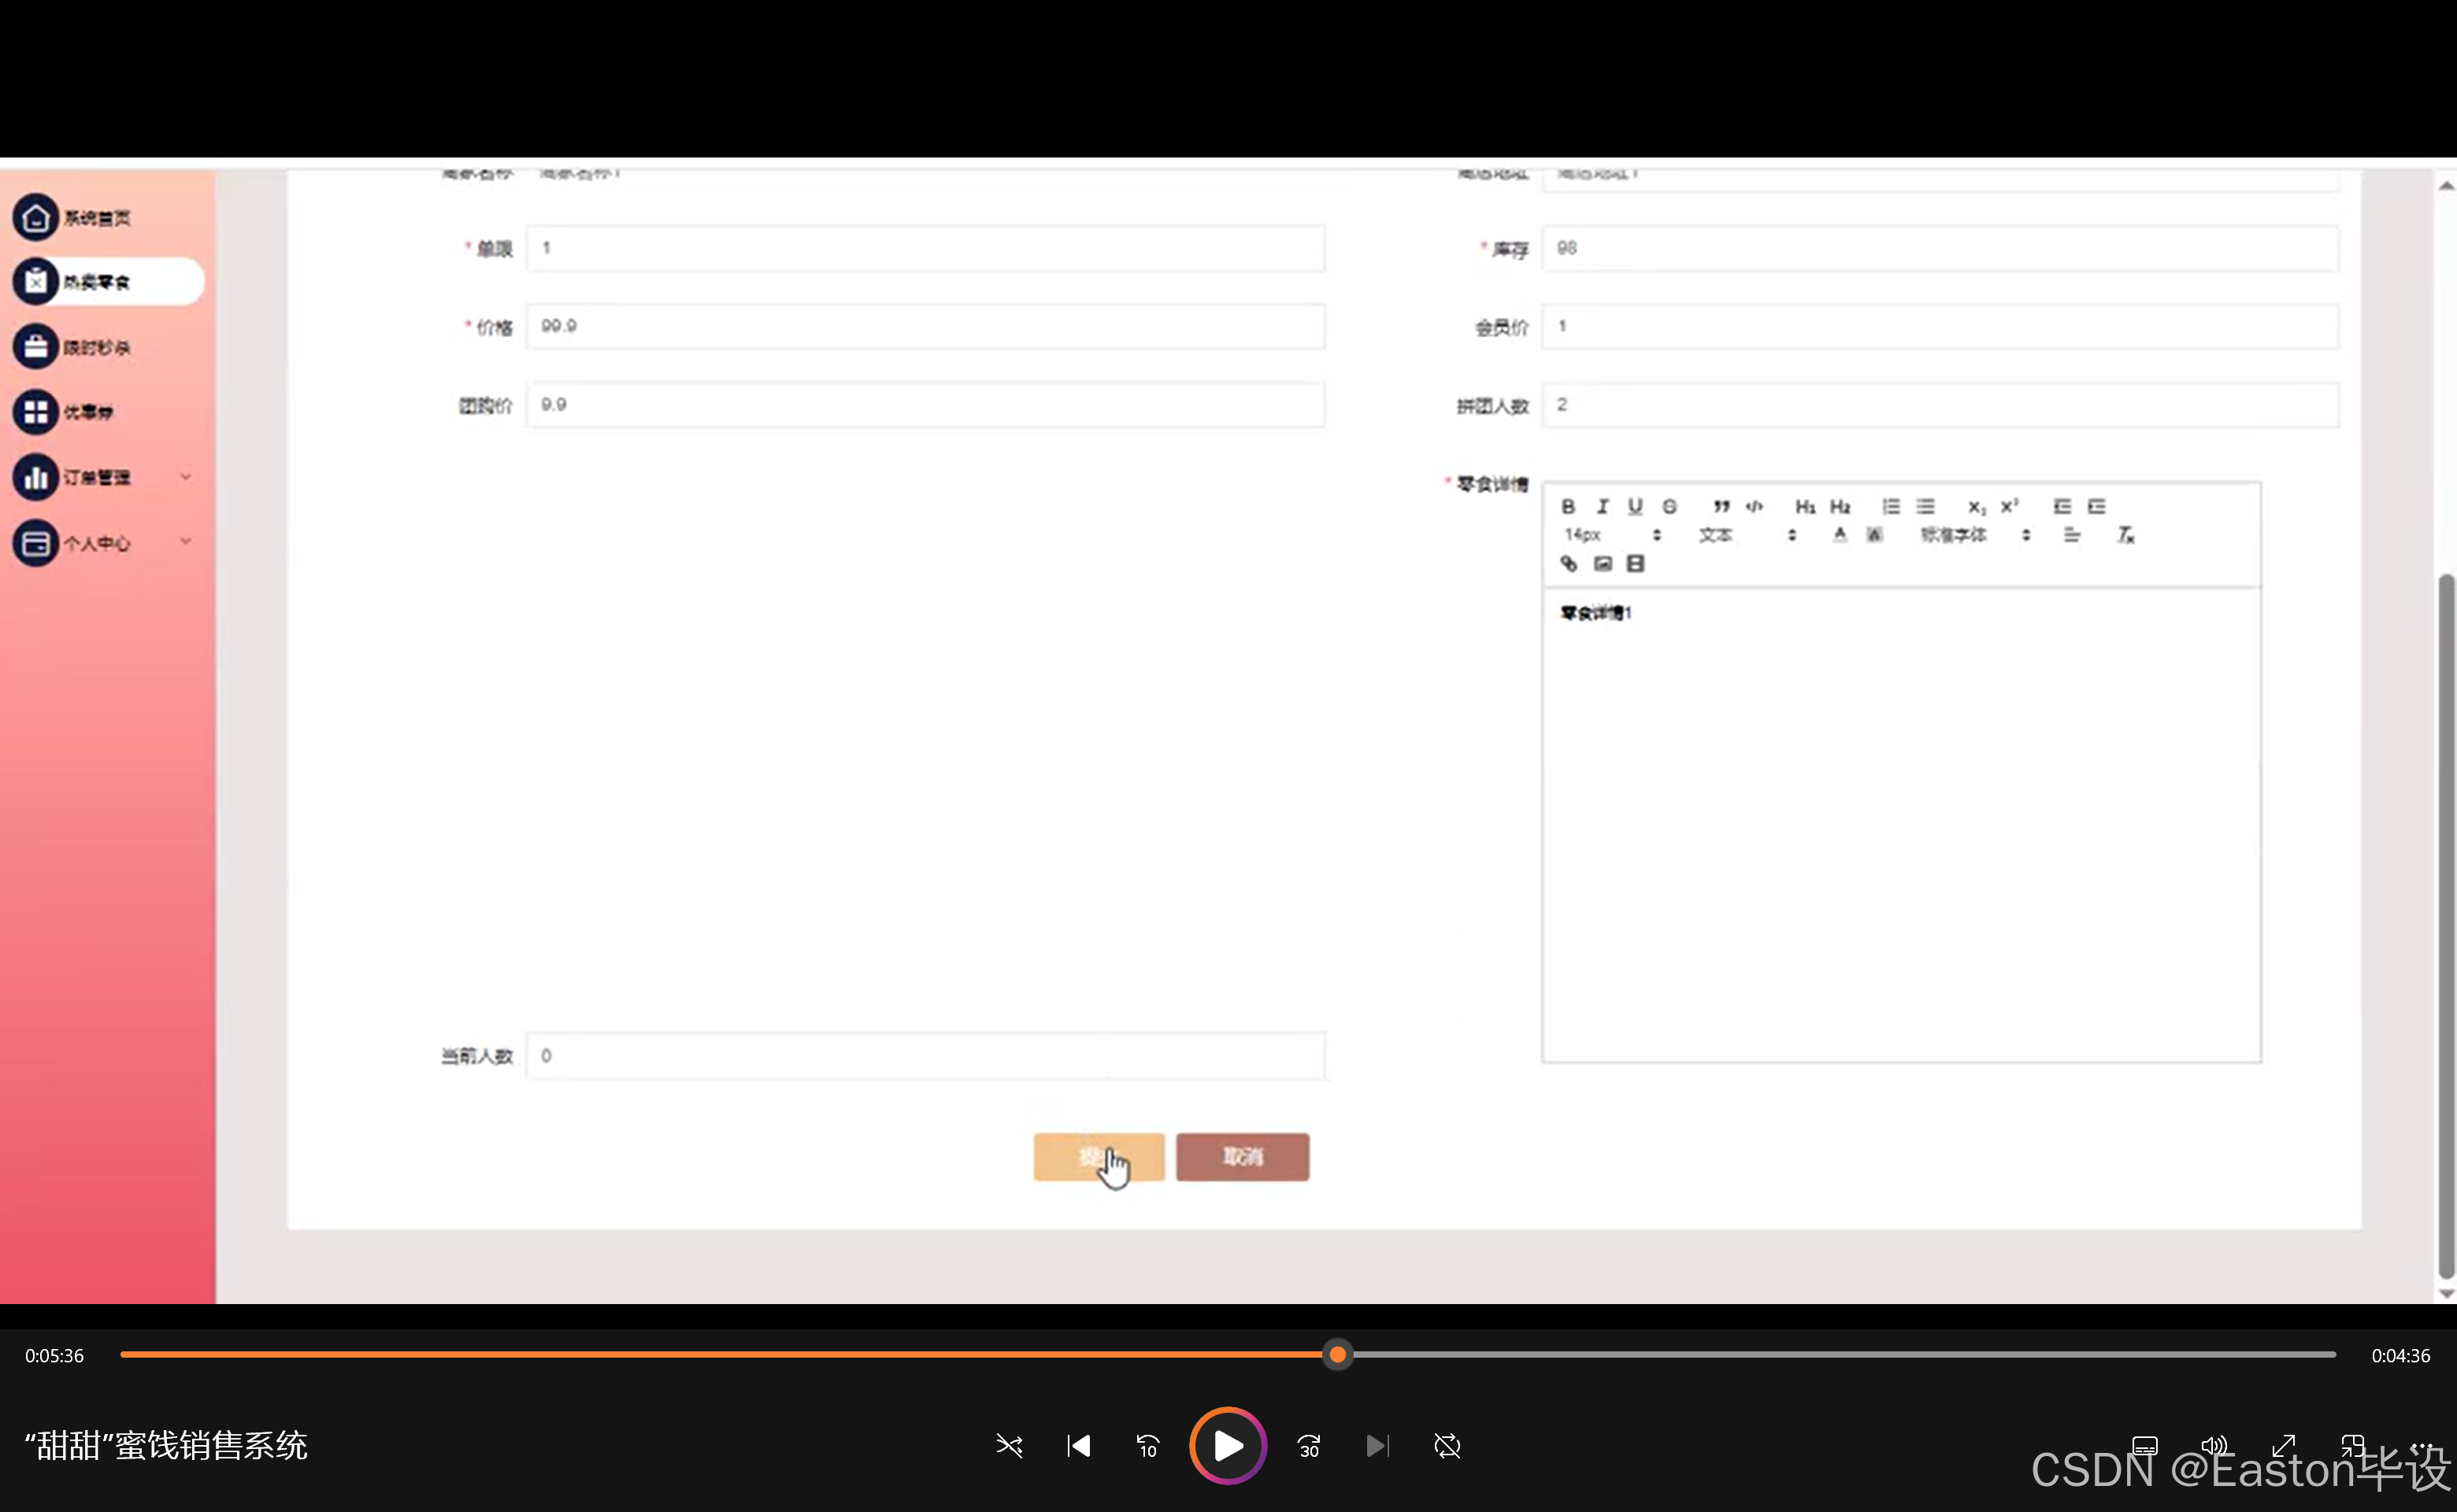Click the scrollbar up arrow

2446,186
